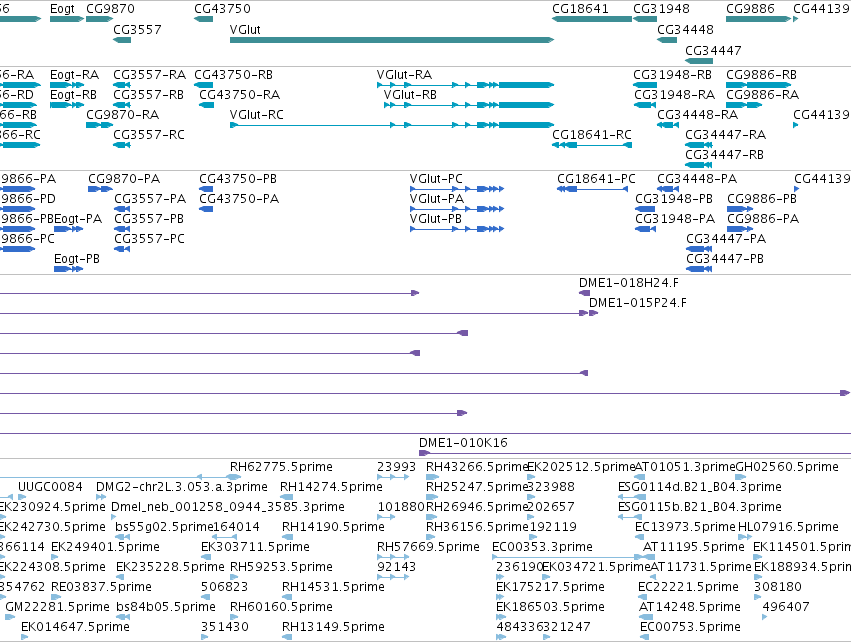The height and width of the screenshot is (642, 851).
Task: Click BAC end DME1-015P24.F
Action: (x=593, y=313)
